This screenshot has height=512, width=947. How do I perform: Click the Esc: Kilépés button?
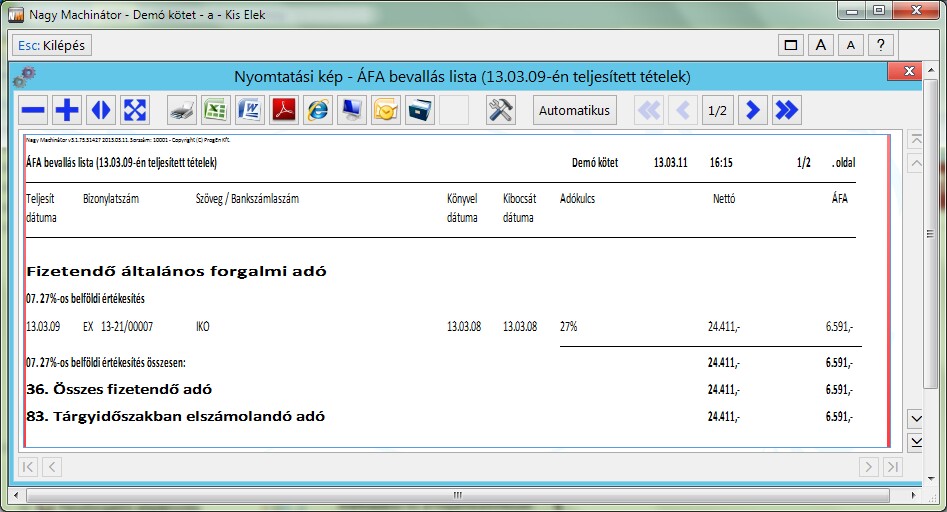52,45
